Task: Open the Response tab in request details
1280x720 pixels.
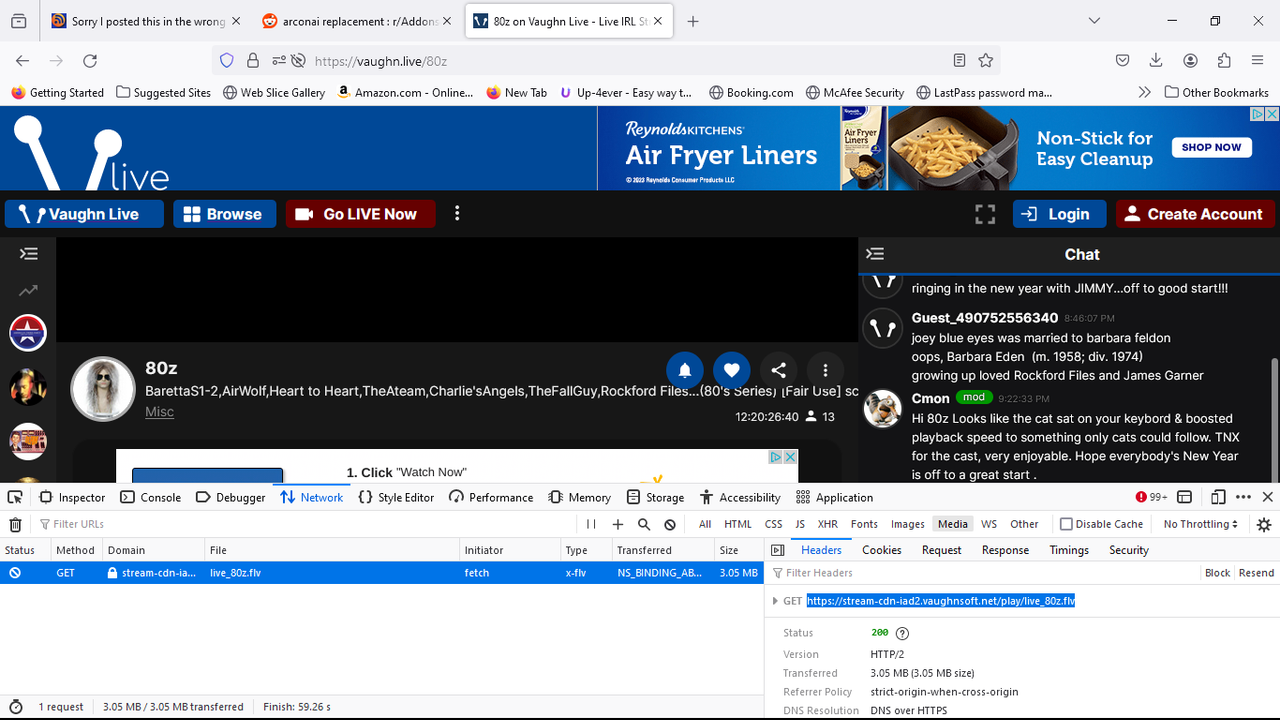Action: click(1005, 550)
